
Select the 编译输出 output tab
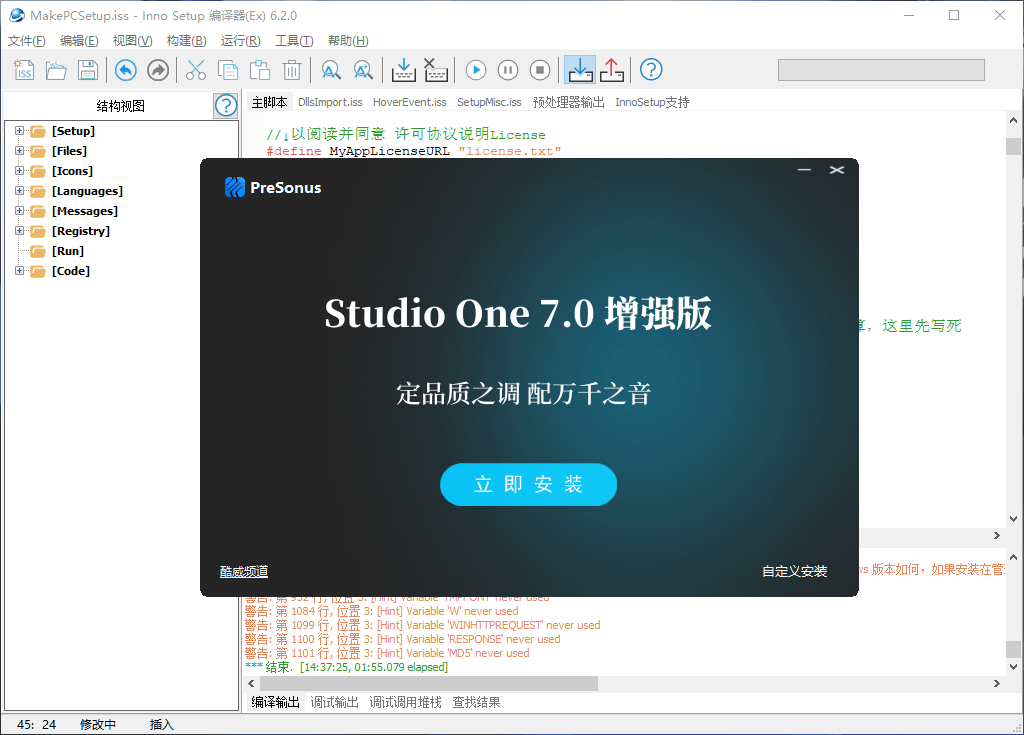pos(275,702)
